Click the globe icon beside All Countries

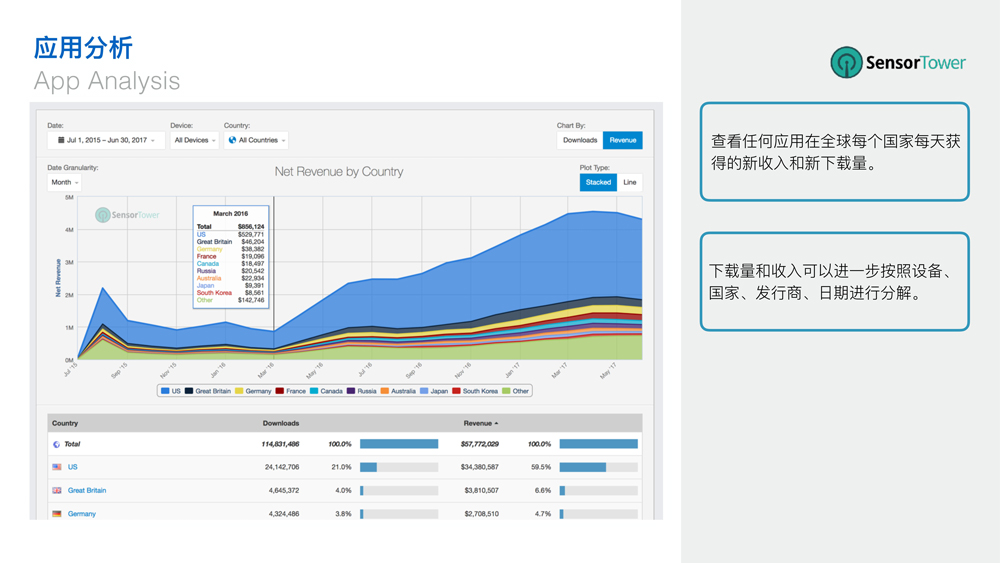click(232, 141)
